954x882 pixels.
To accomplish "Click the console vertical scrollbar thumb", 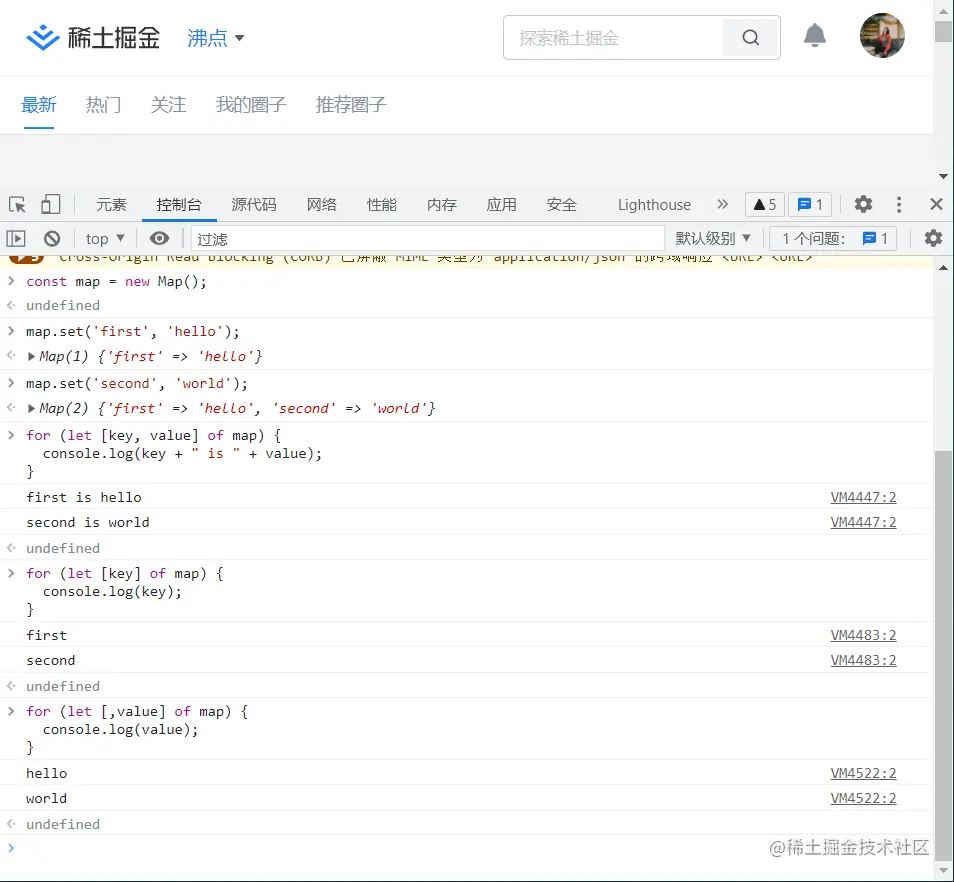I will click(943, 654).
